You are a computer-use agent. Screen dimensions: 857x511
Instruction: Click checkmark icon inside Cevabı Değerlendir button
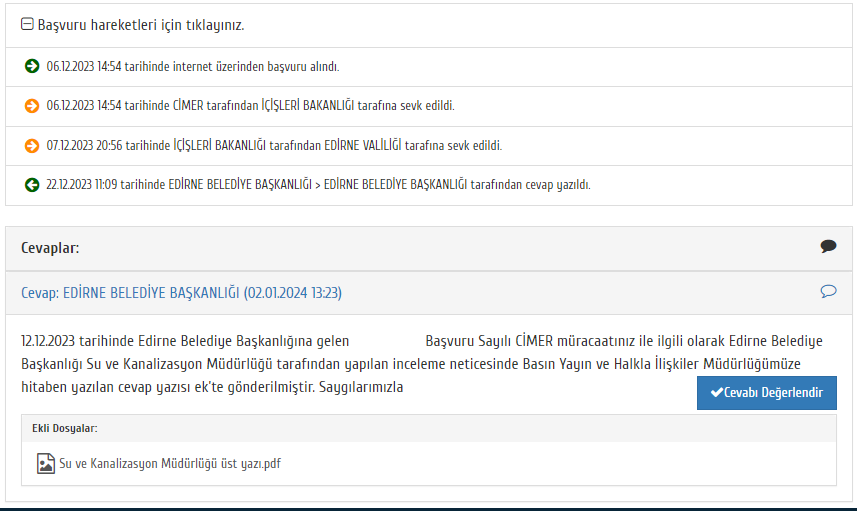point(716,393)
